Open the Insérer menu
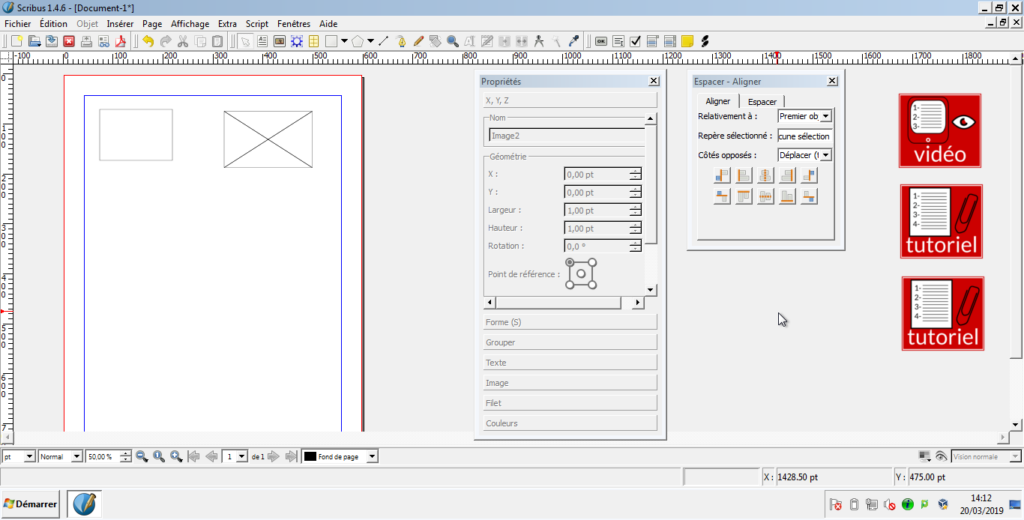This screenshot has height=520, width=1024. [120, 23]
